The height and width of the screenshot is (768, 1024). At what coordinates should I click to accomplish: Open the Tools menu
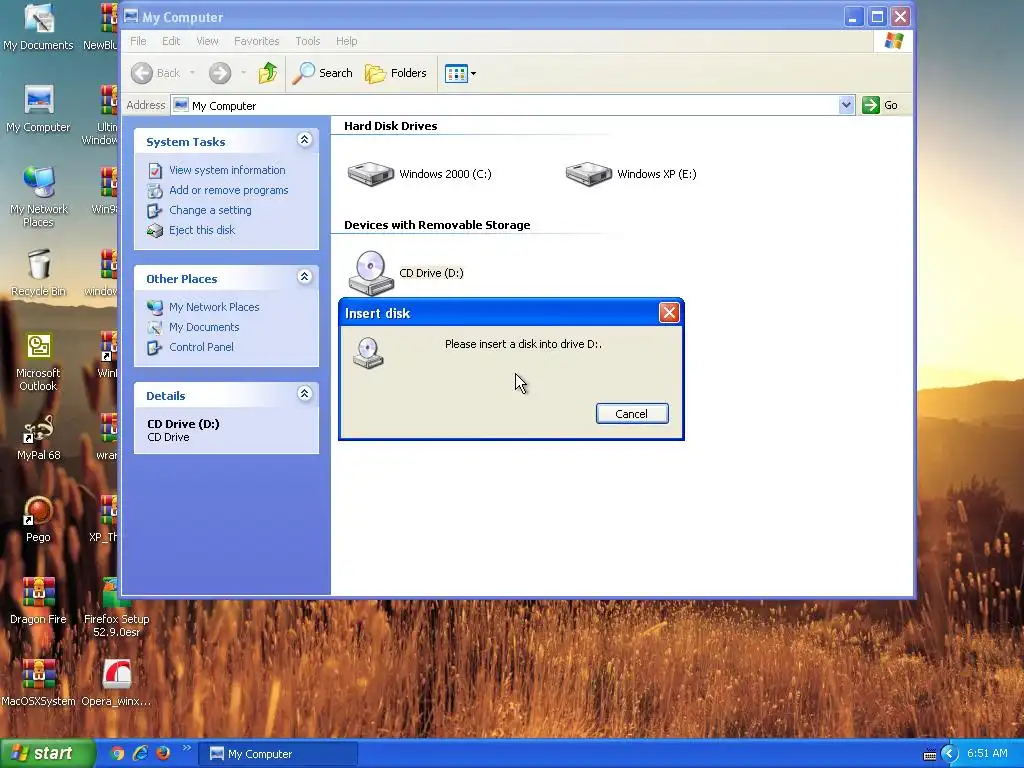pyautogui.click(x=308, y=41)
